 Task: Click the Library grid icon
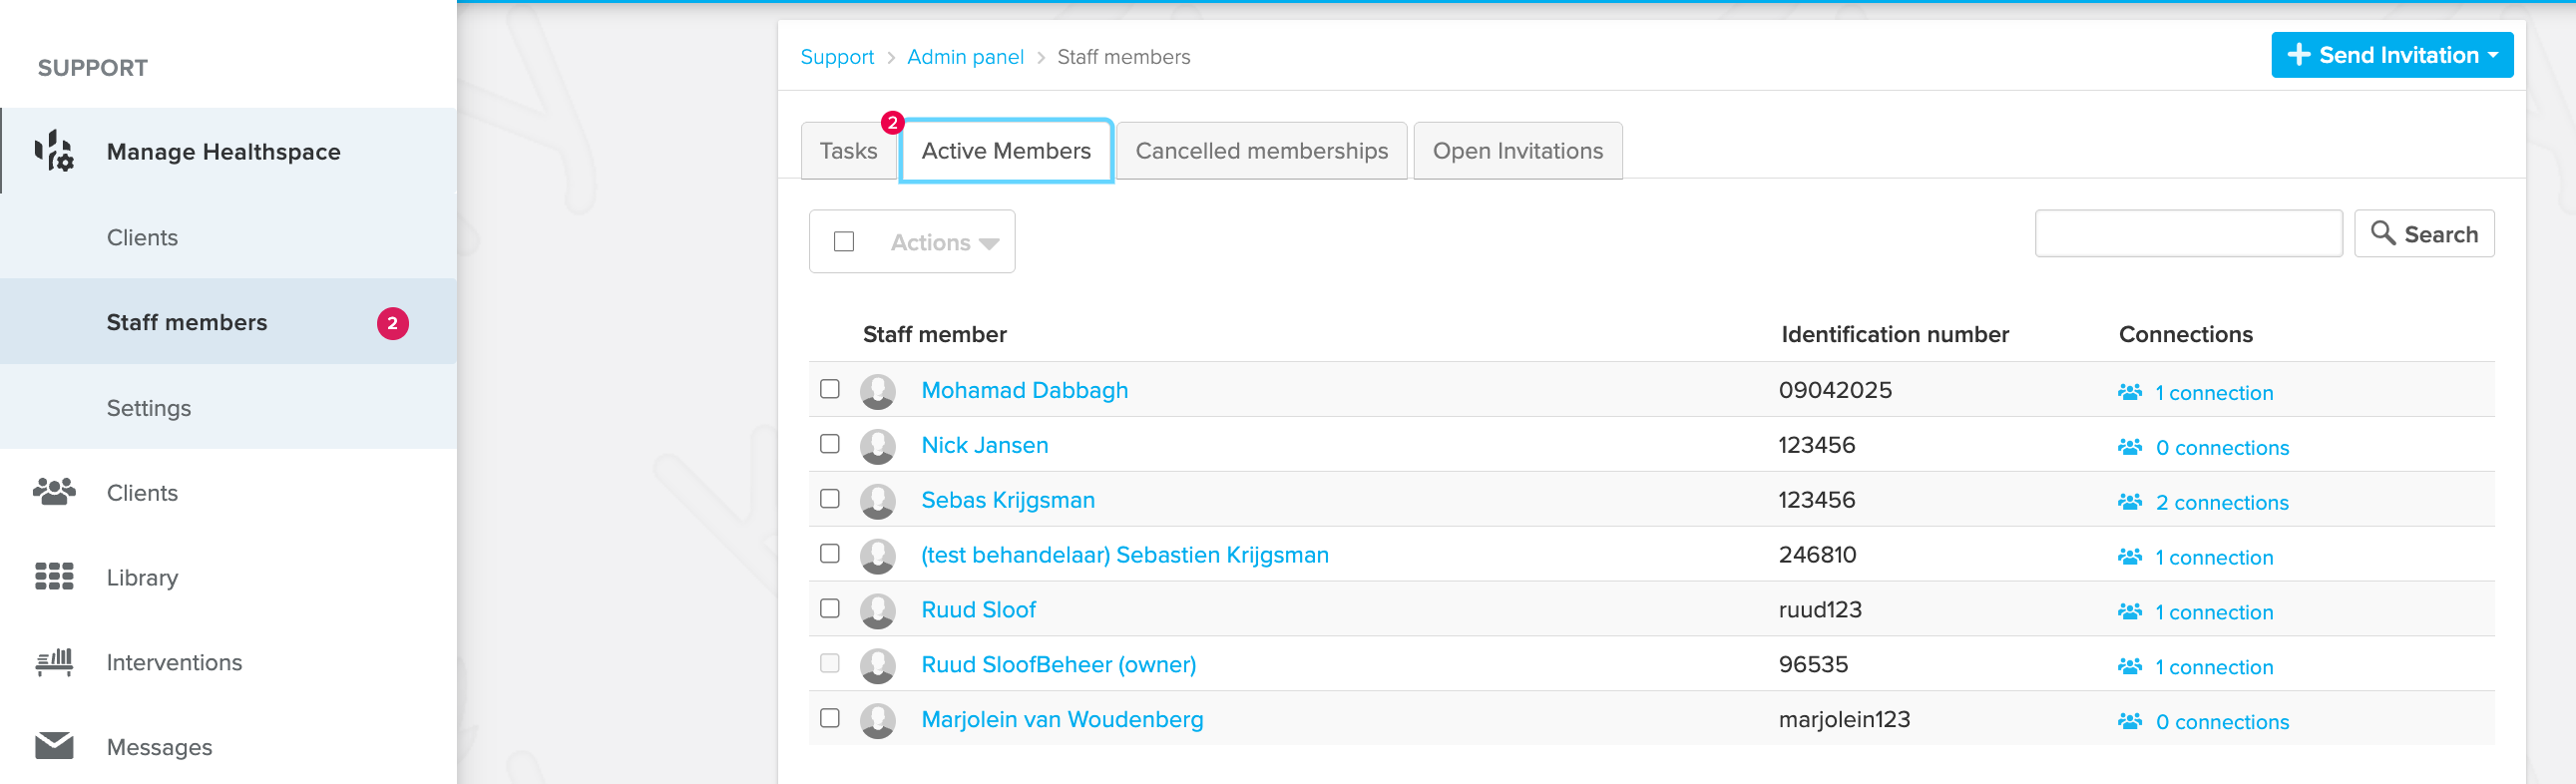(54, 577)
